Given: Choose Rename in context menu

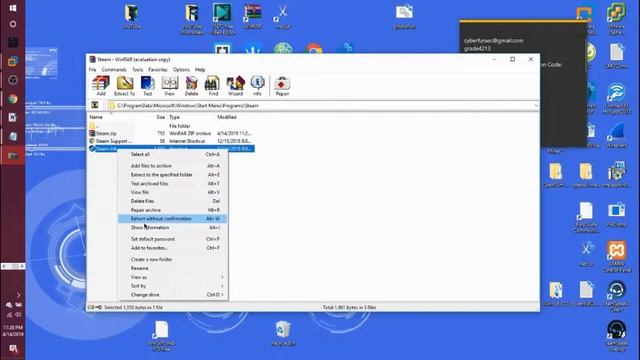Looking at the screenshot, I should click(x=173, y=269).
